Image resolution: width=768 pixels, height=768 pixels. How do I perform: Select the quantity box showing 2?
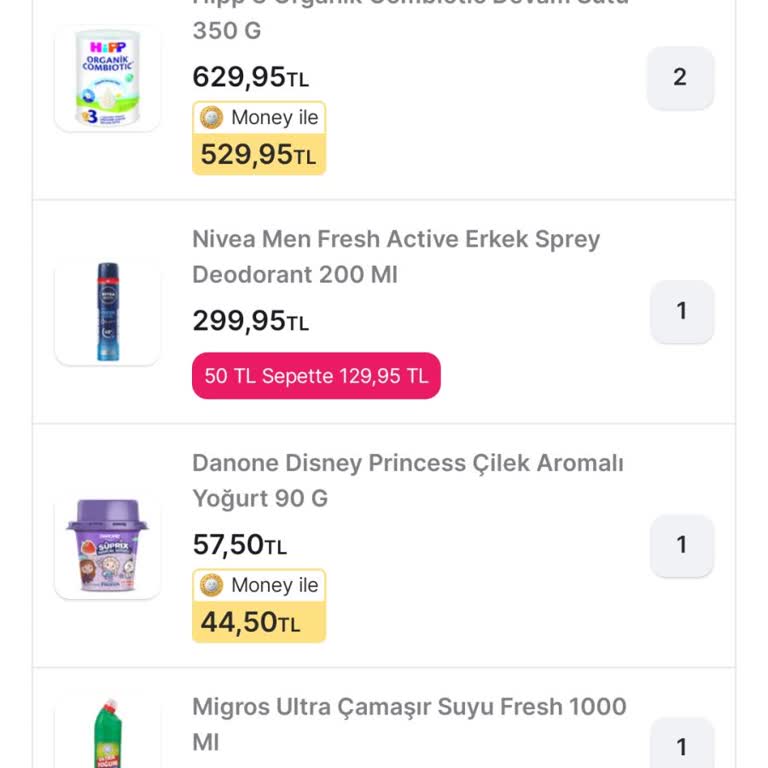pyautogui.click(x=680, y=78)
